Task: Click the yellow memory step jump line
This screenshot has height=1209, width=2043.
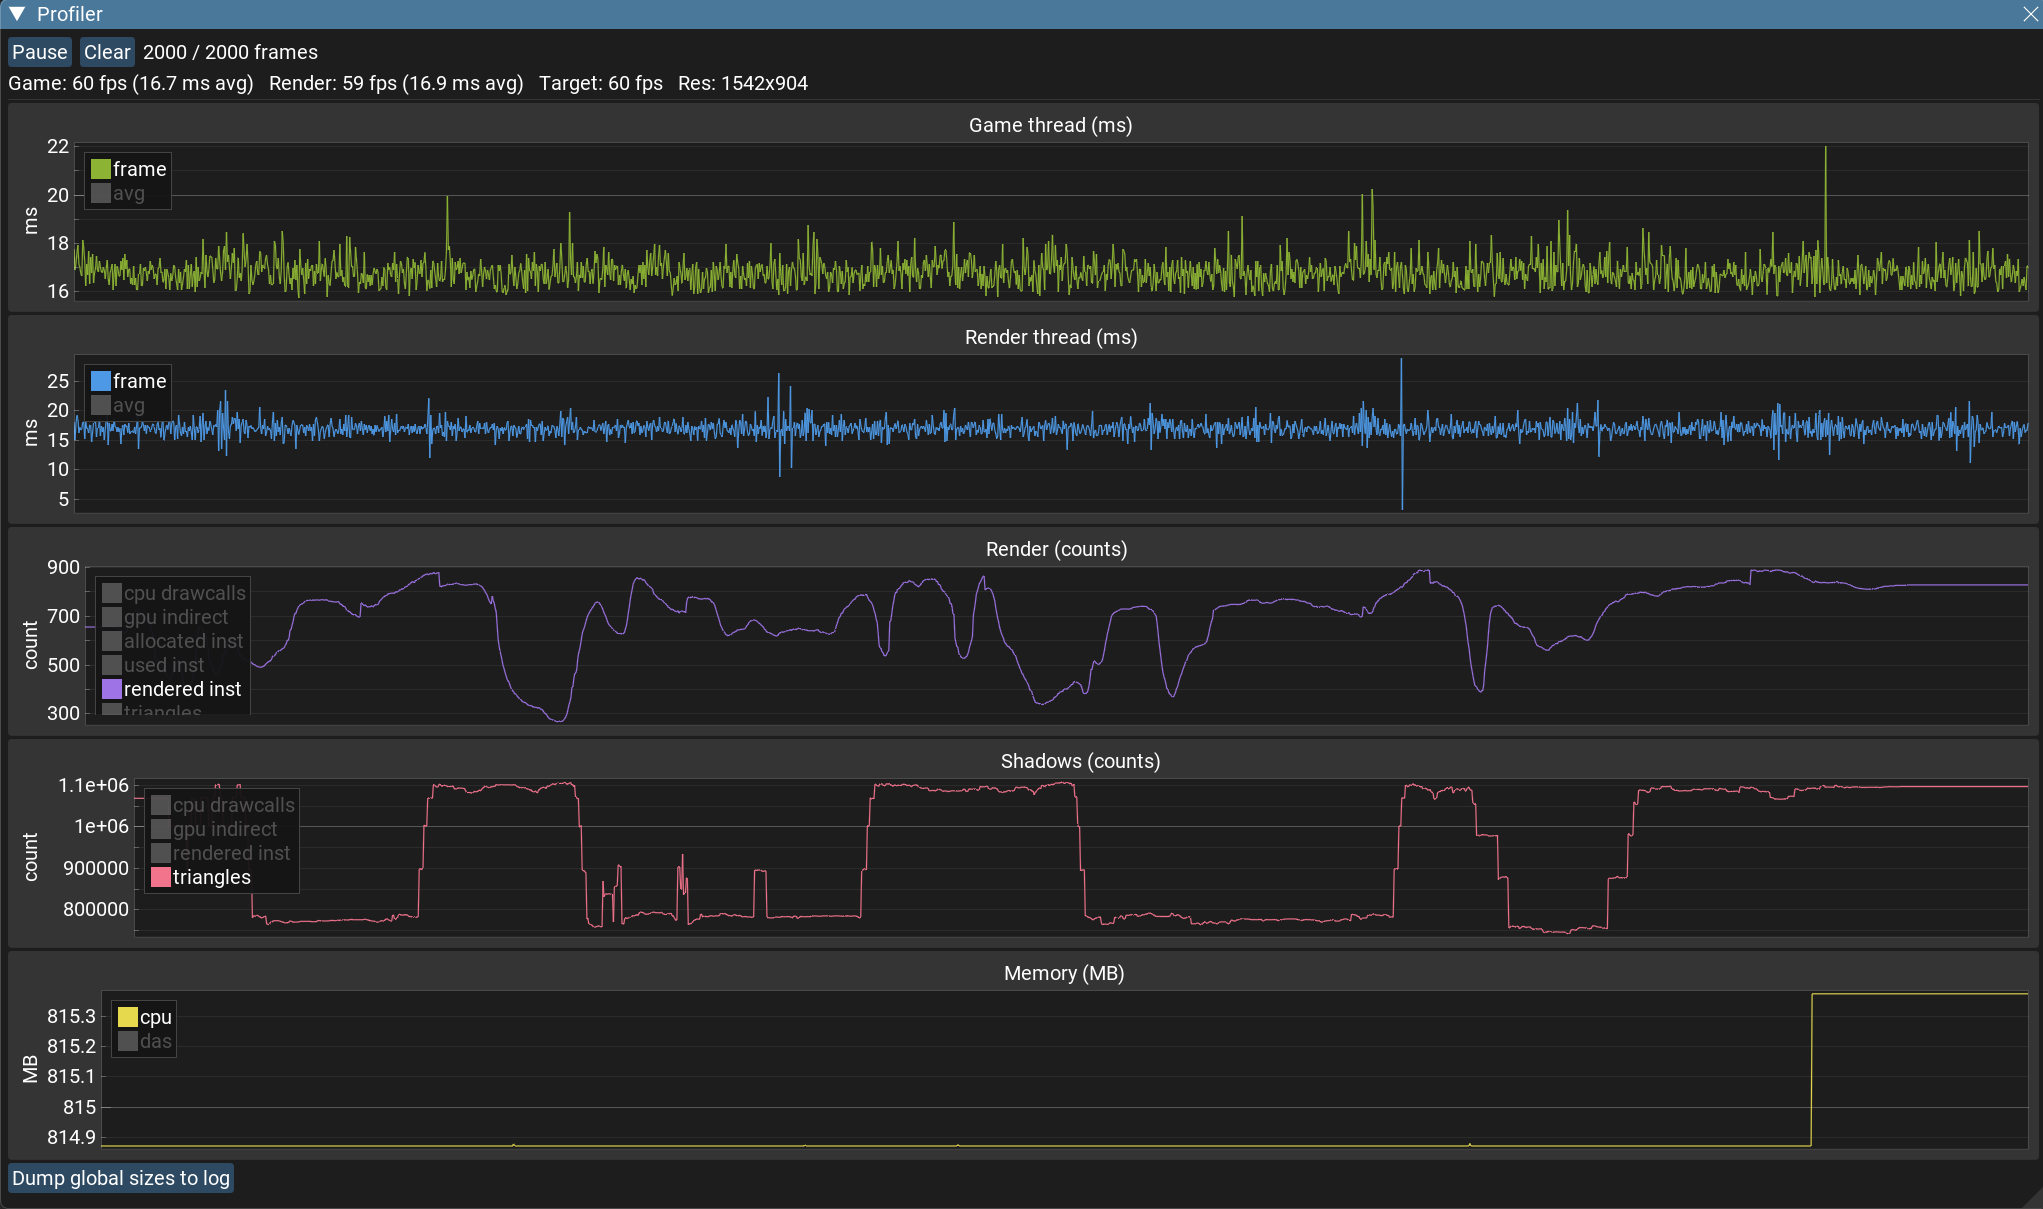Action: tap(1811, 1069)
